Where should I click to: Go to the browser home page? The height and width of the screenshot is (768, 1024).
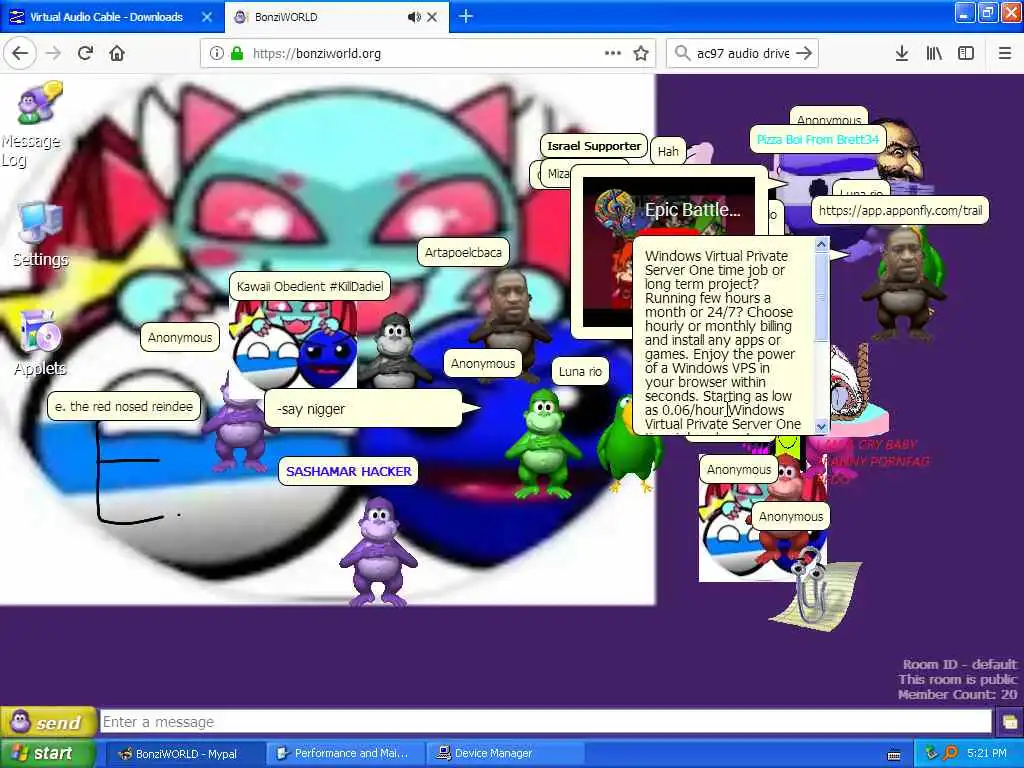(117, 54)
